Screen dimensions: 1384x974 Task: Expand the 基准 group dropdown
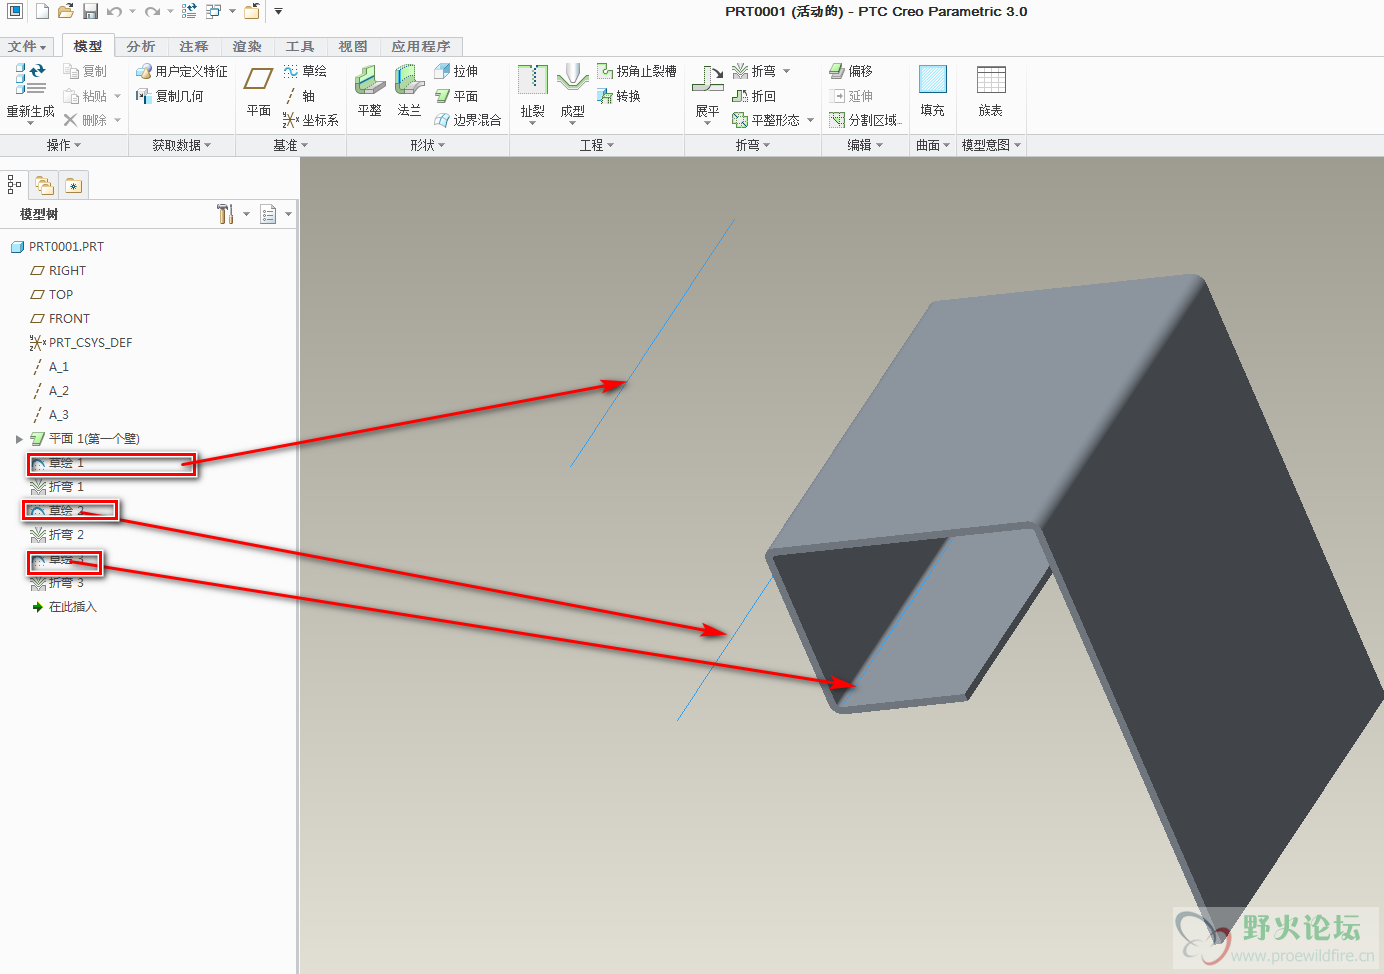pyautogui.click(x=291, y=145)
